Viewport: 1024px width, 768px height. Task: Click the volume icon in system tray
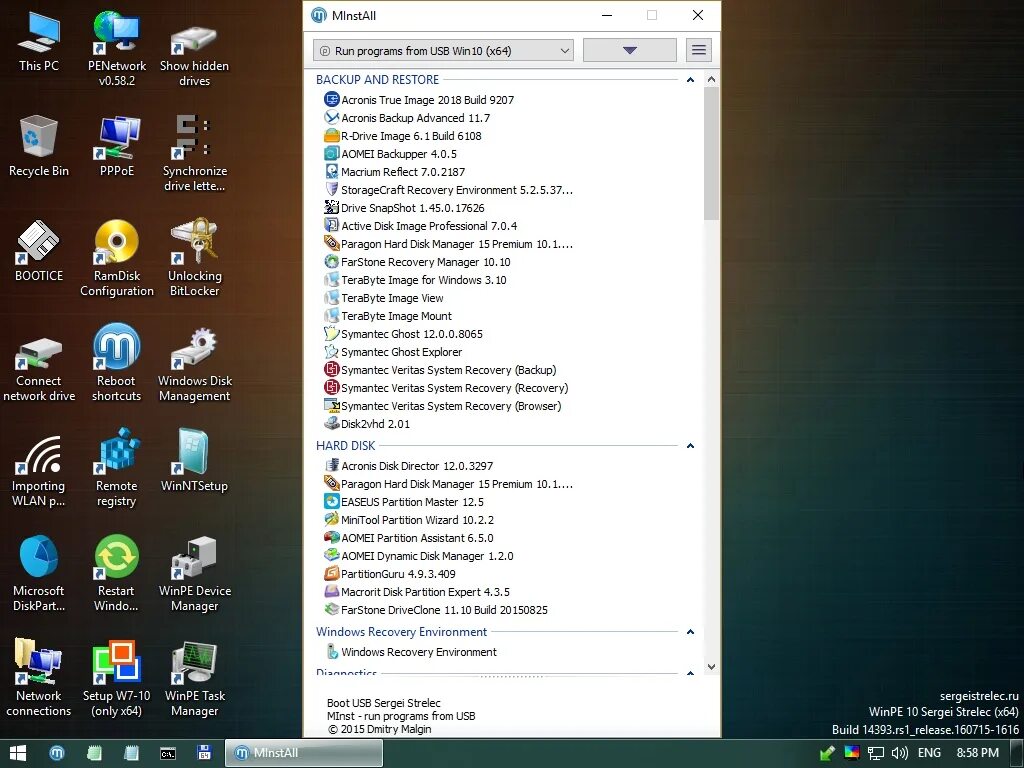(900, 753)
